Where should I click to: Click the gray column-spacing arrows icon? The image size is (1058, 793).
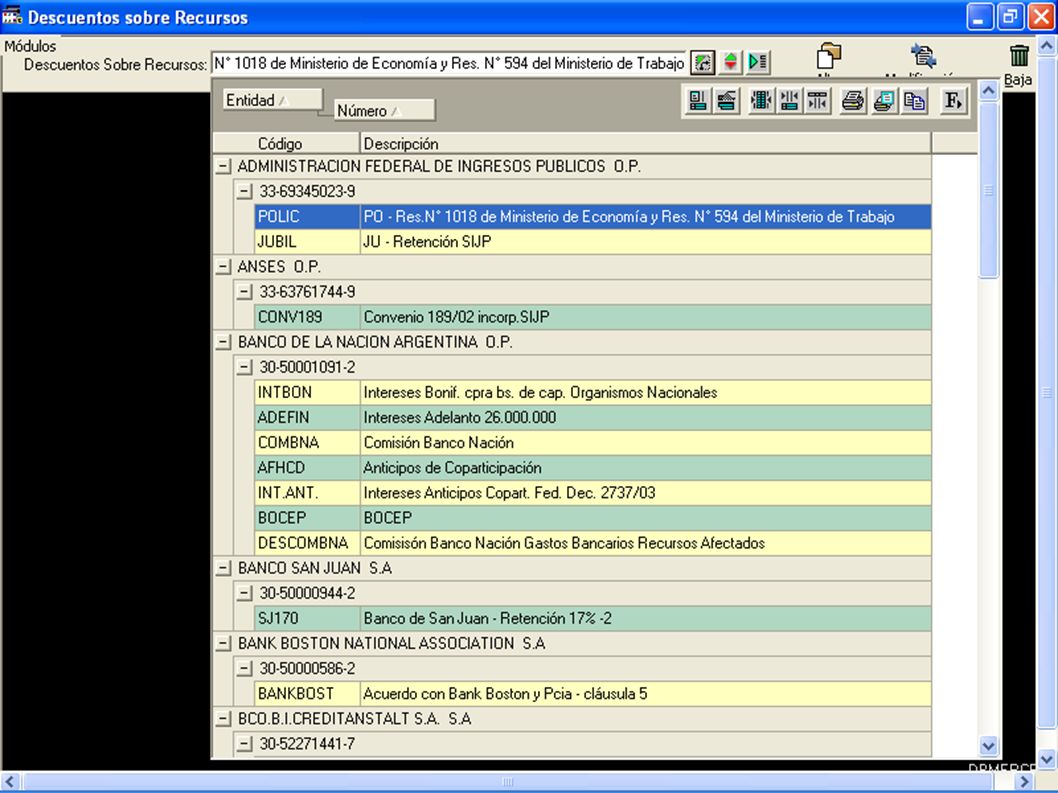coord(817,101)
